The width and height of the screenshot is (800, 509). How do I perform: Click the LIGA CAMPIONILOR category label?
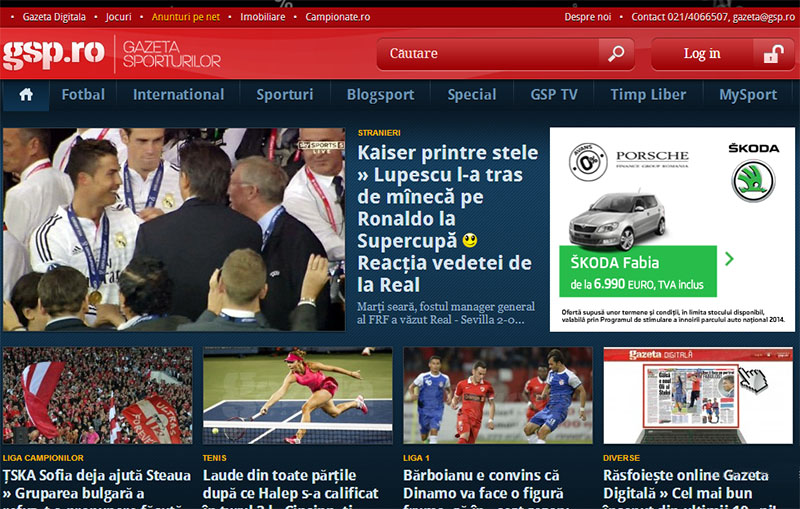pyautogui.click(x=43, y=458)
